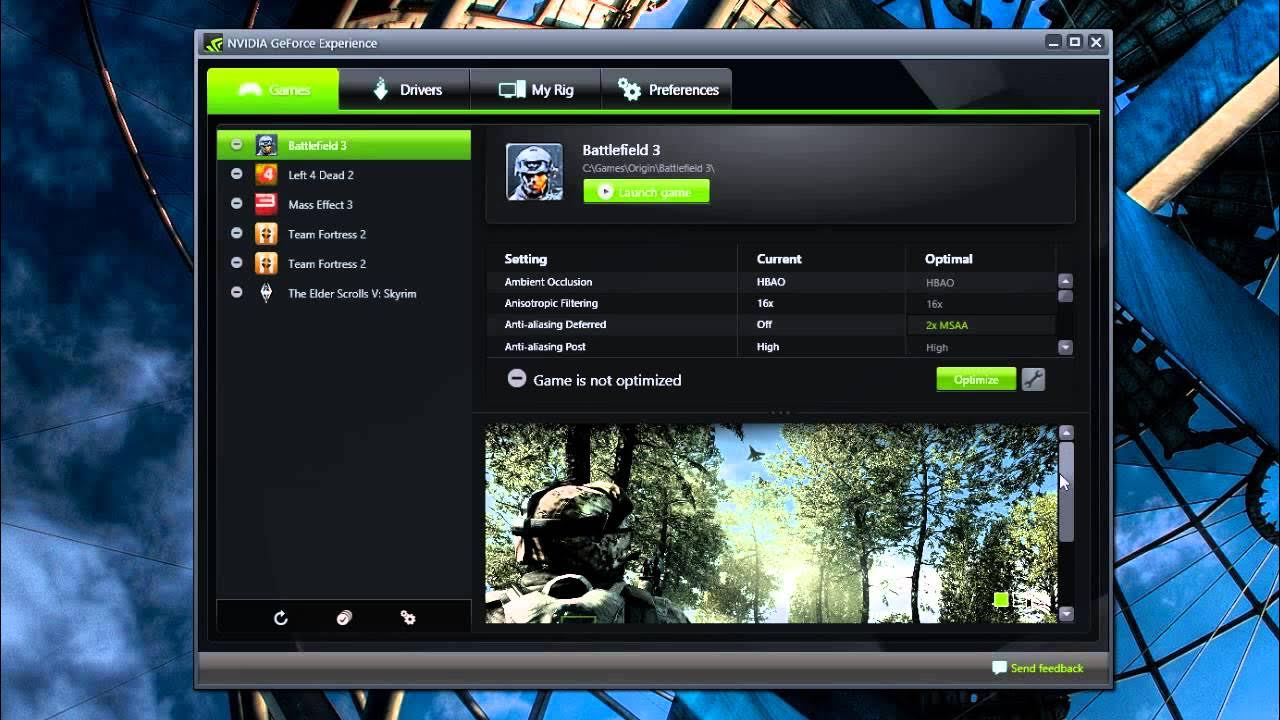Click the Current column header
This screenshot has height=720, width=1280.
(779, 259)
